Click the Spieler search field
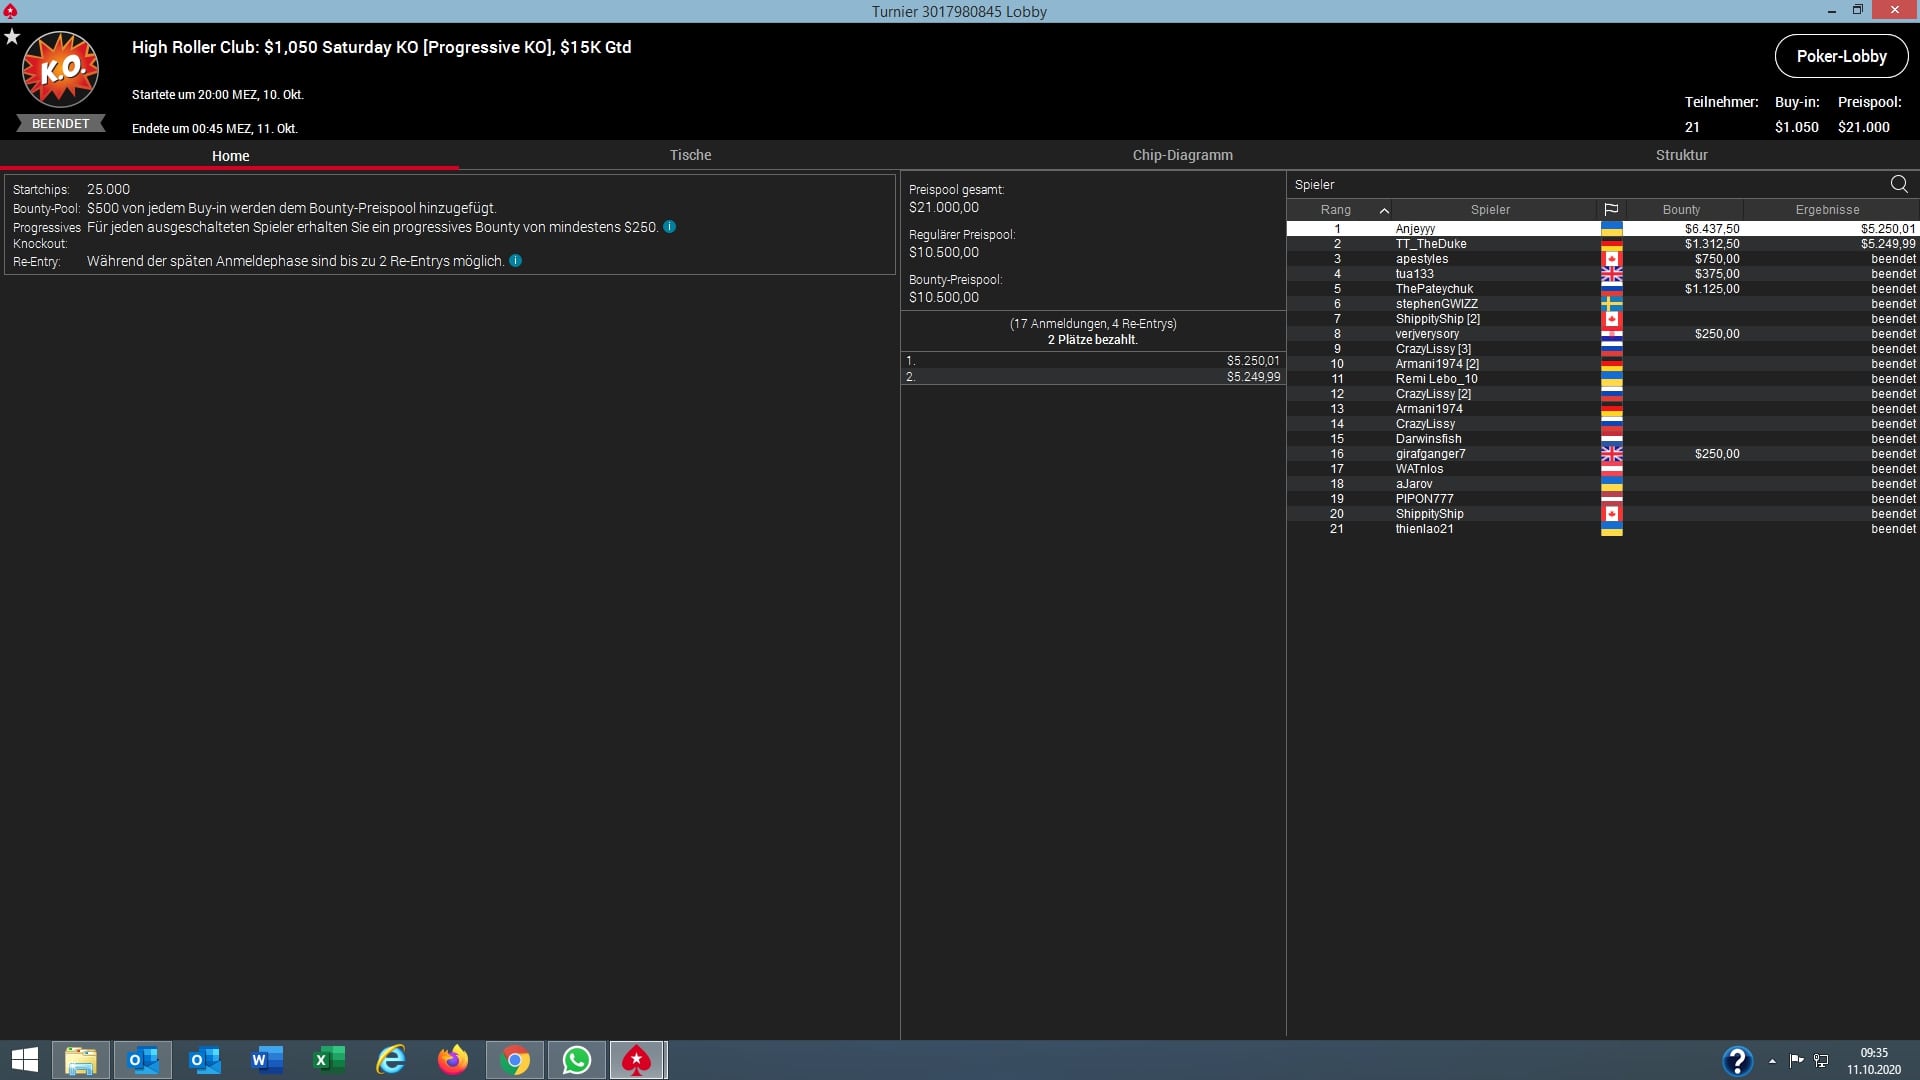The width and height of the screenshot is (1920, 1080). coord(1580,184)
